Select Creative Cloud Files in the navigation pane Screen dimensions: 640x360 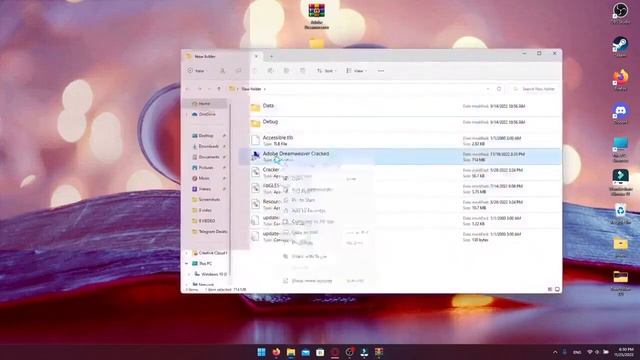(x=209, y=253)
